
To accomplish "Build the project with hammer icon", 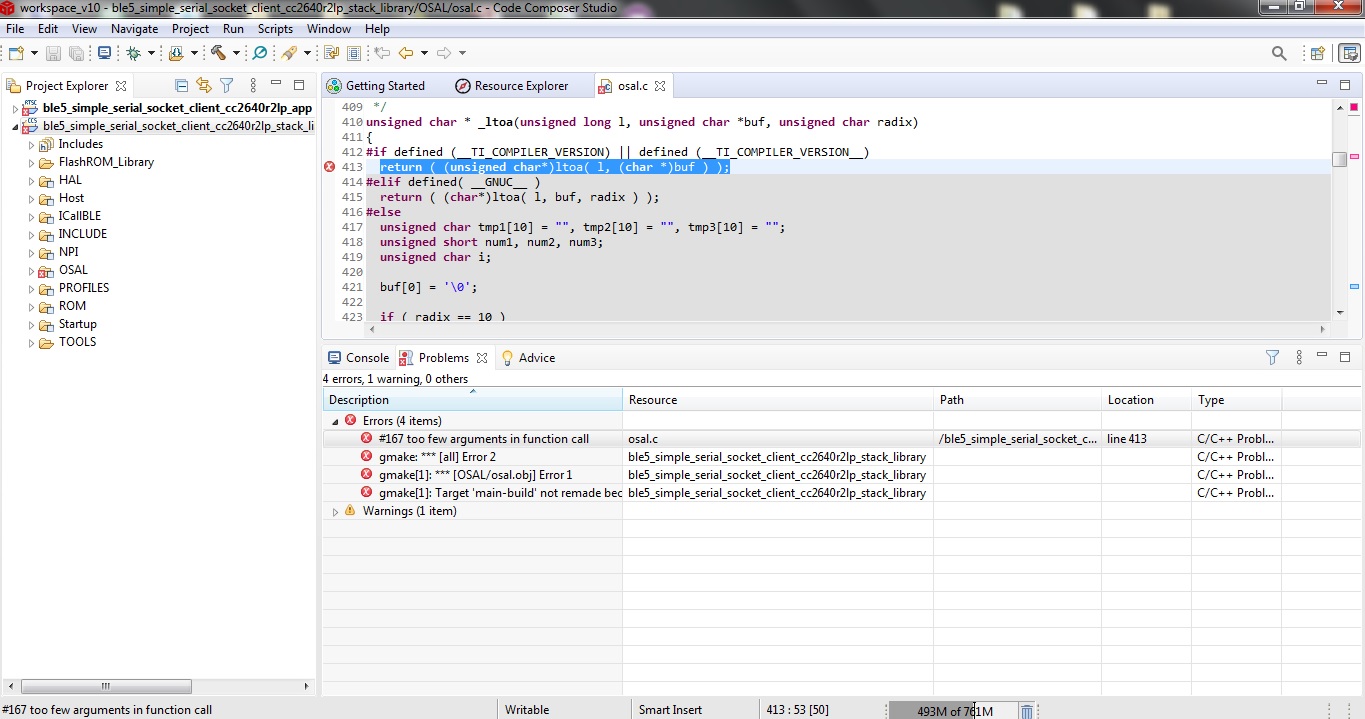I will point(218,53).
